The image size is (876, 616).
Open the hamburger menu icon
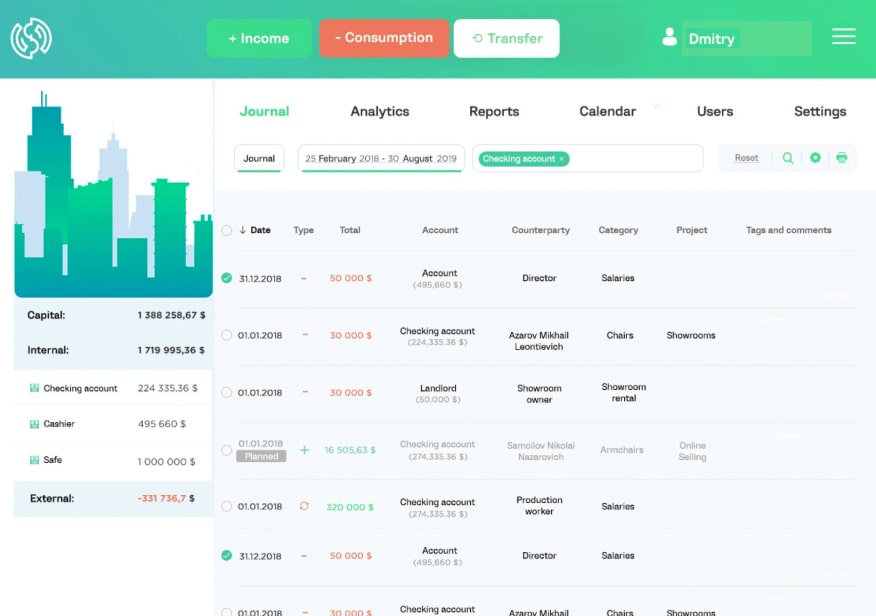843,36
